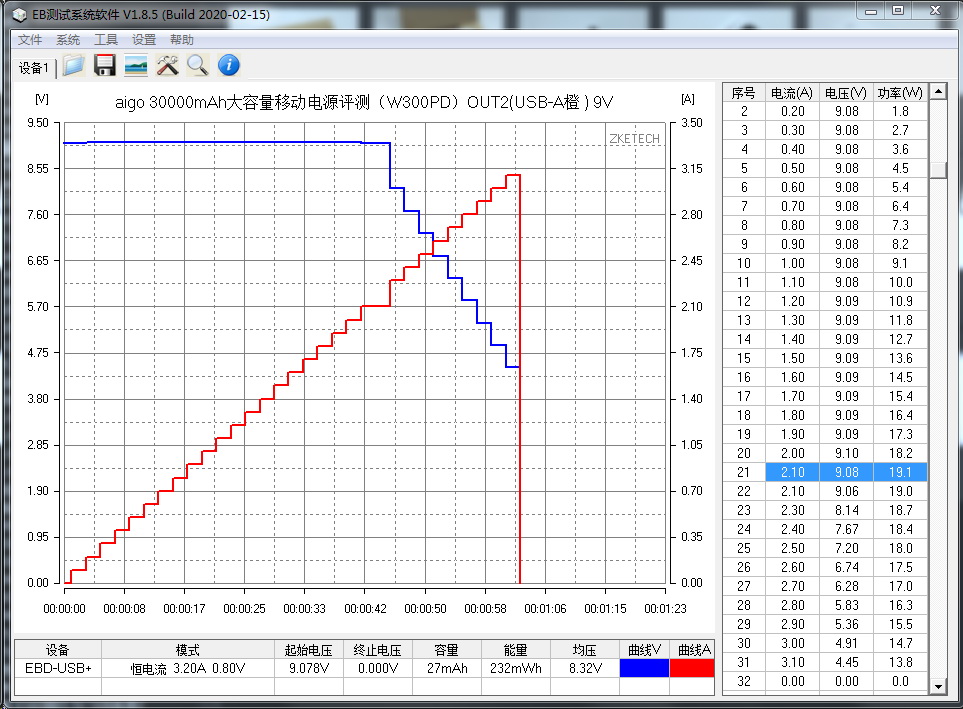Switch to the 设备1 tab
The width and height of the screenshot is (963, 709).
point(34,68)
